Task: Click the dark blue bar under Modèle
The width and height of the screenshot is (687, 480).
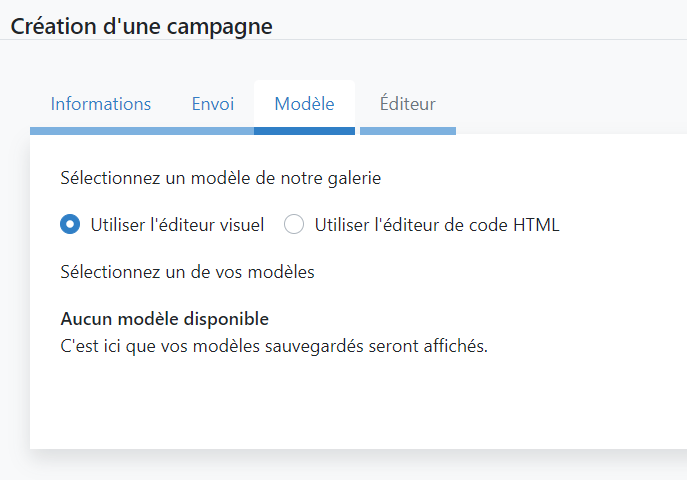Action: coord(304,131)
